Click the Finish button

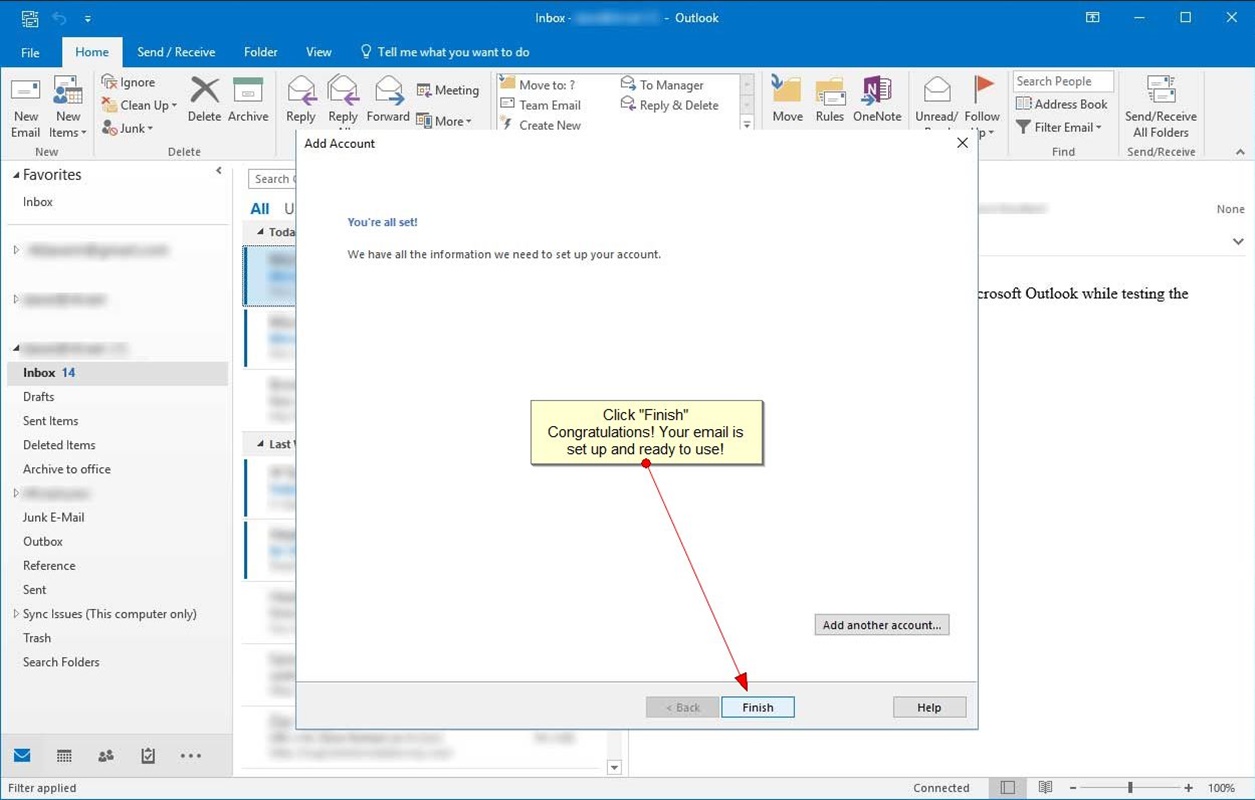pyautogui.click(x=758, y=707)
